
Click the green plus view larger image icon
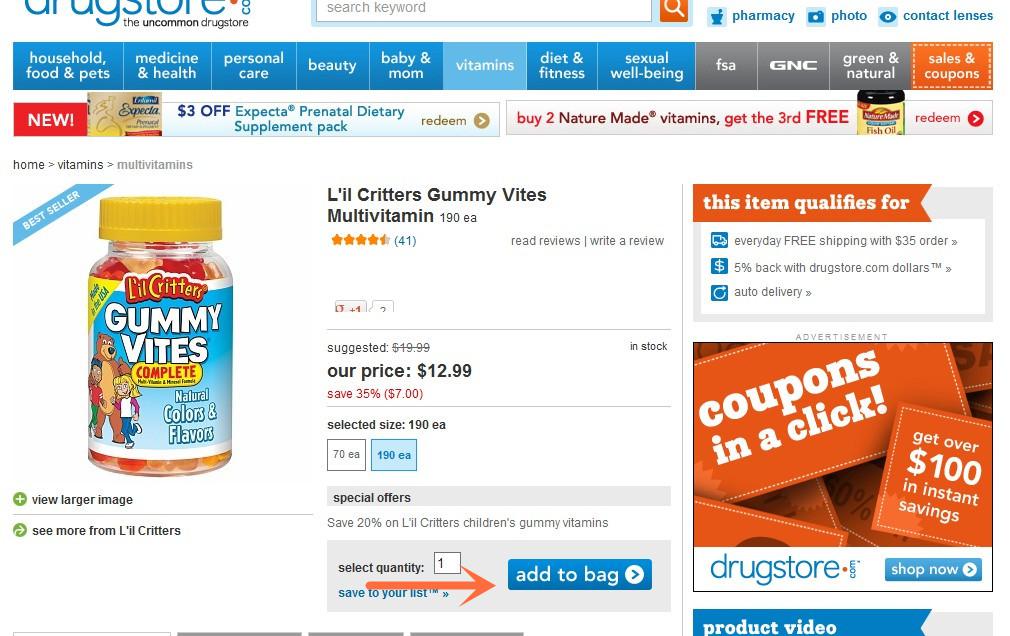click(x=20, y=499)
